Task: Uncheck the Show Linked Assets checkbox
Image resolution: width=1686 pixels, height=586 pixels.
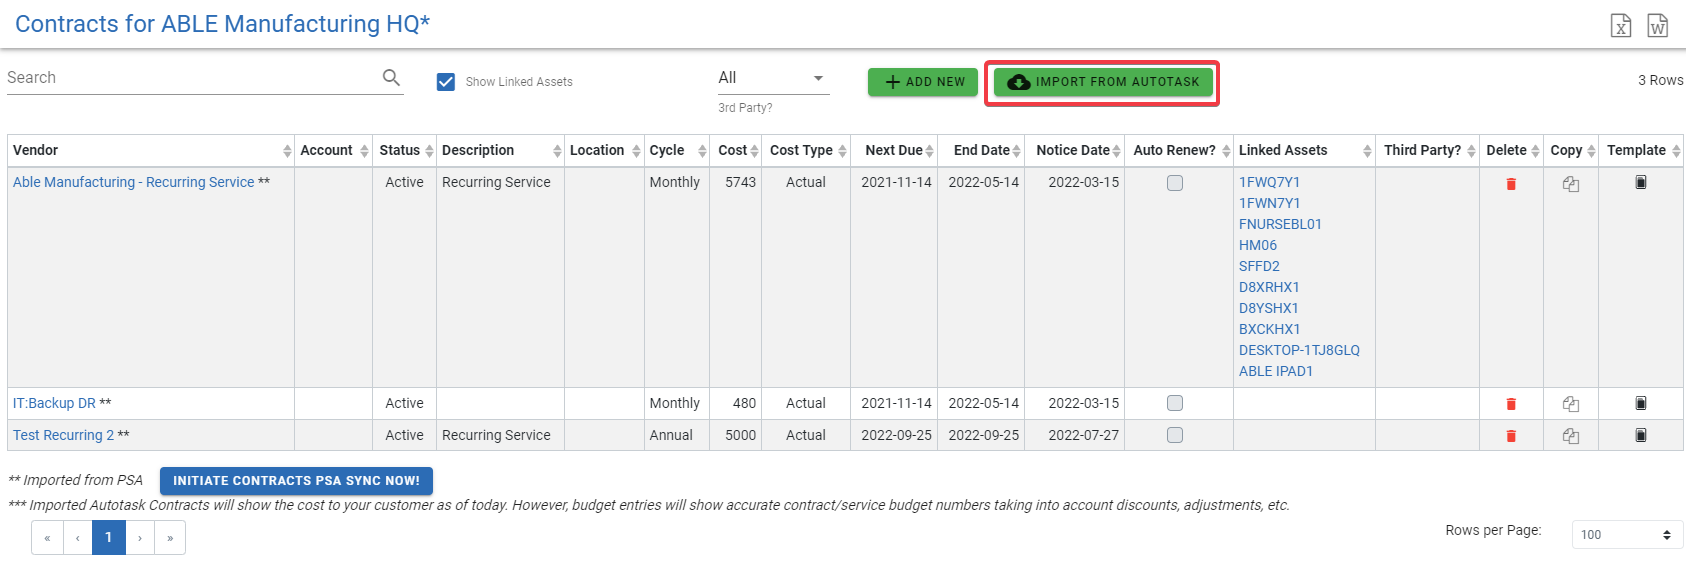Action: 446,82
